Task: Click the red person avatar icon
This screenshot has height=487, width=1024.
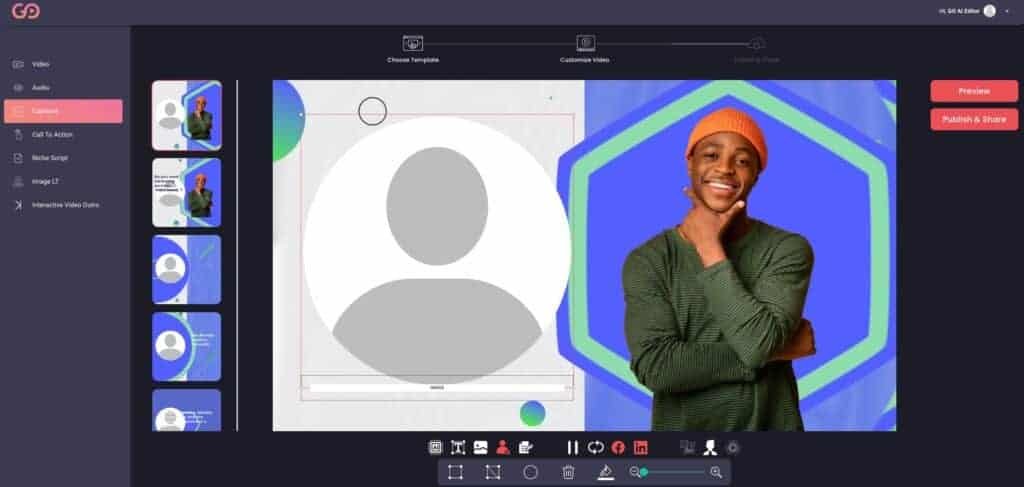Action: pyautogui.click(x=503, y=448)
